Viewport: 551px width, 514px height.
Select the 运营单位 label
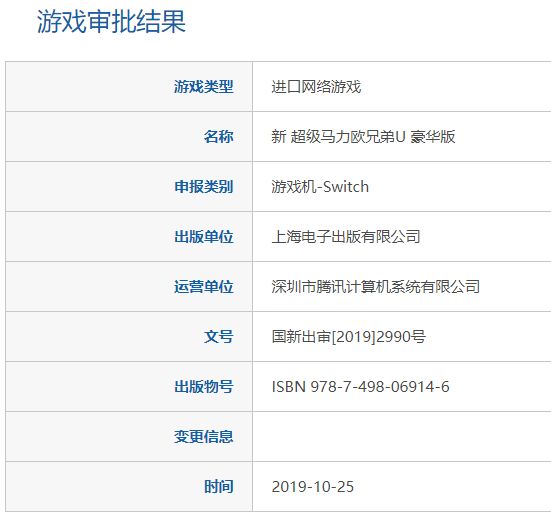203,286
